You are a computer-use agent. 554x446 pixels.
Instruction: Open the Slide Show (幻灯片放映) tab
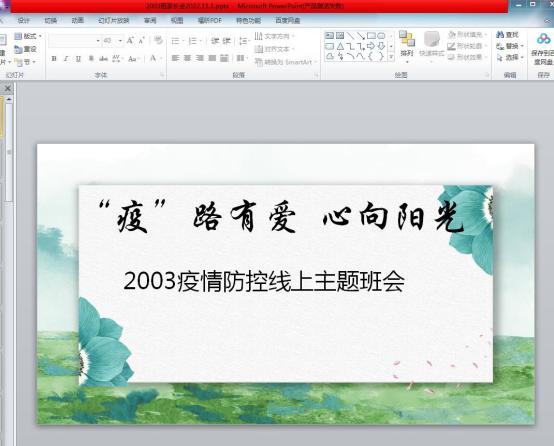pyautogui.click(x=113, y=20)
